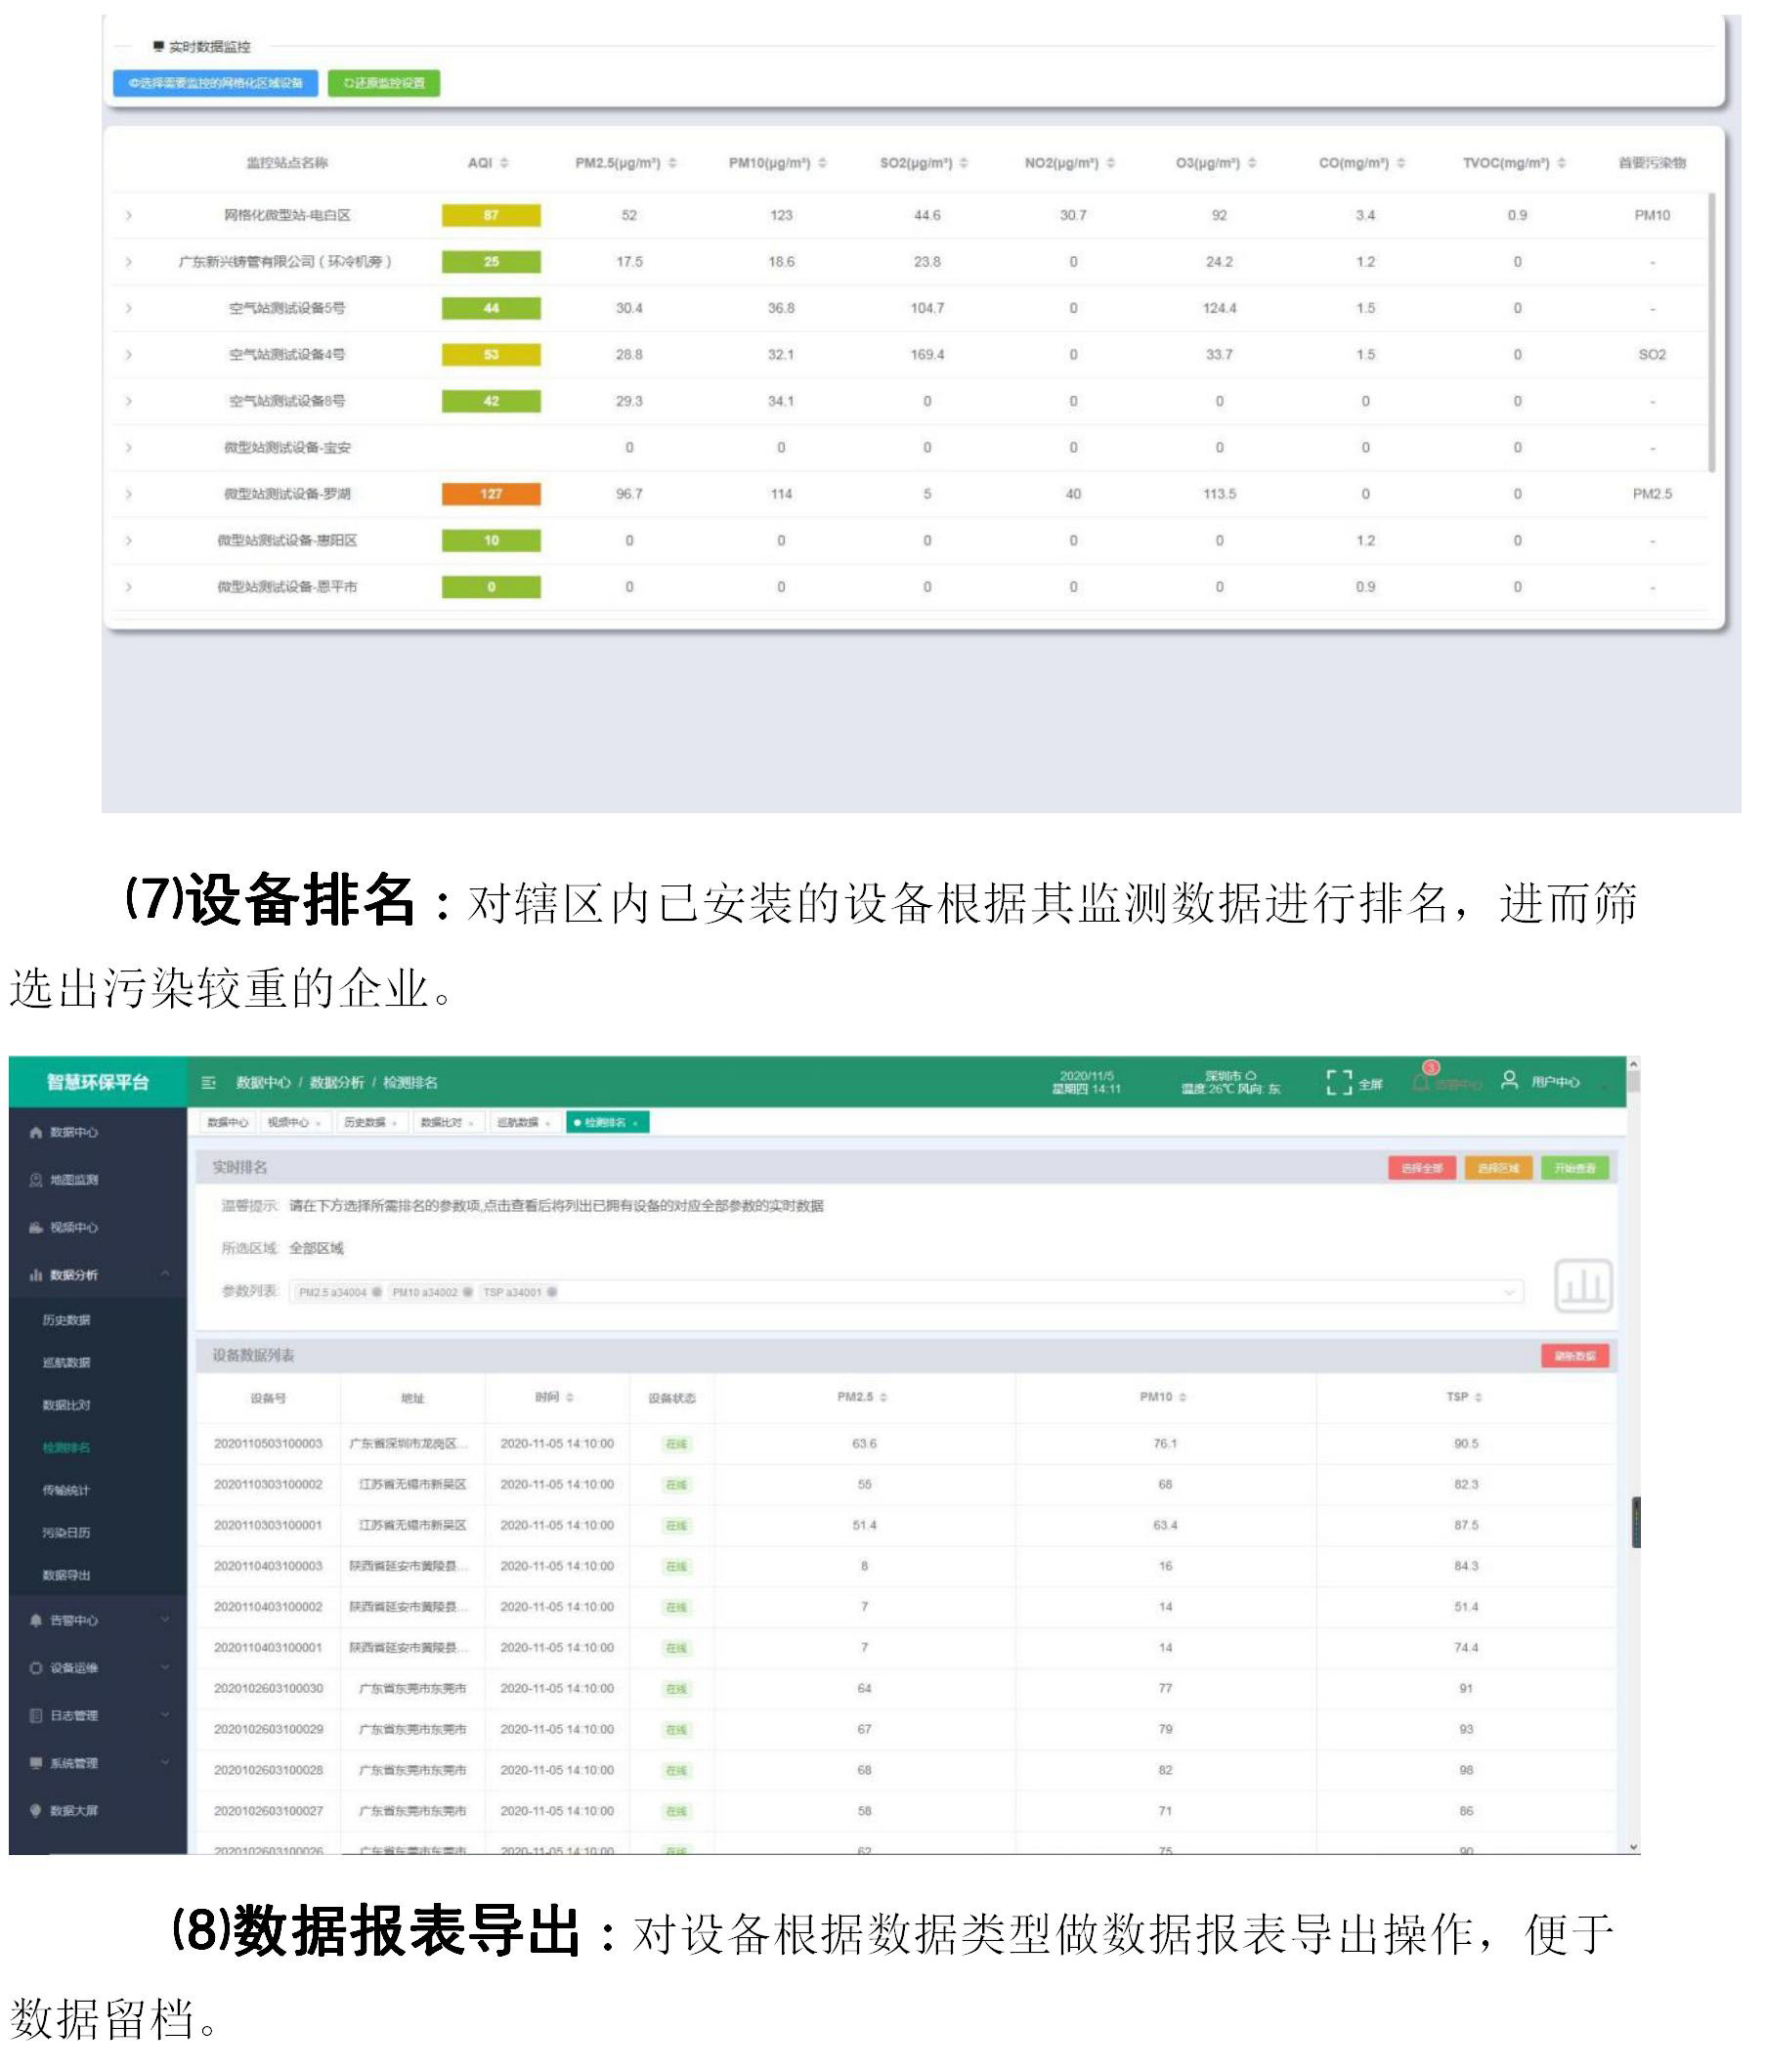Open the alarm bell notification icon
This screenshot has width=1765, height=2072.
(1420, 1082)
